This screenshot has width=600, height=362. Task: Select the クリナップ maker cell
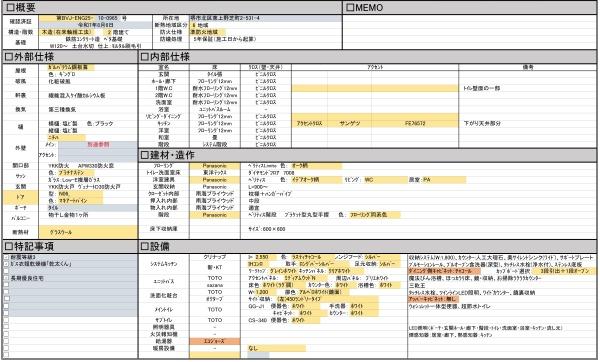click(215, 257)
